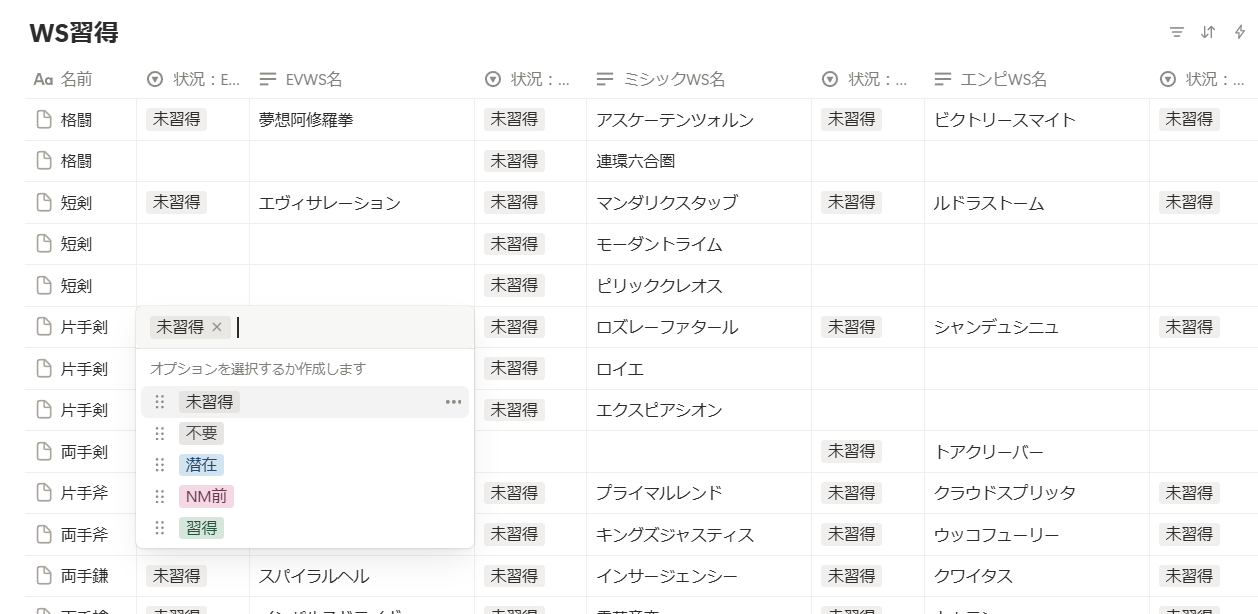Click the page icon in the ロズレーファタール row
The width and height of the screenshot is (1258, 614).
point(44,327)
